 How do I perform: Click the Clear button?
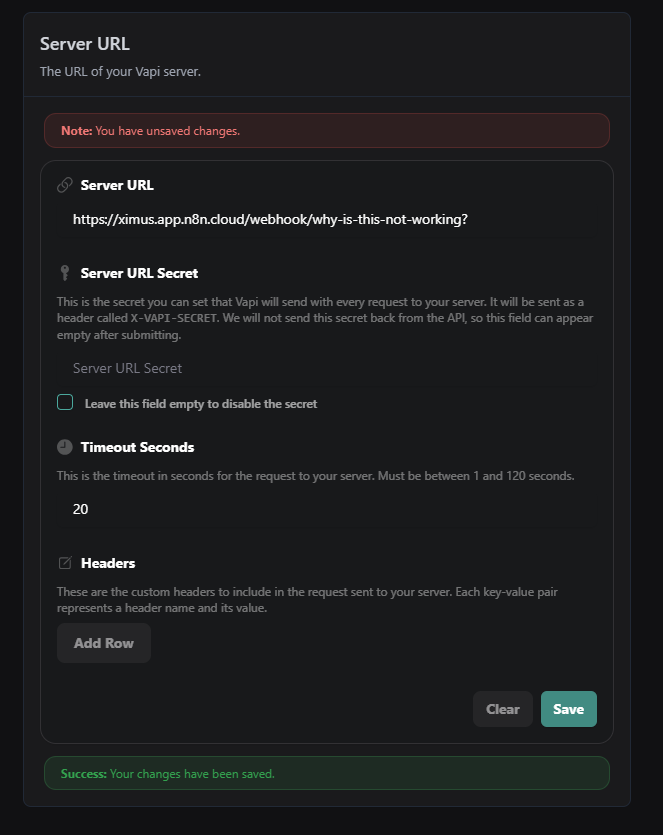click(x=502, y=708)
